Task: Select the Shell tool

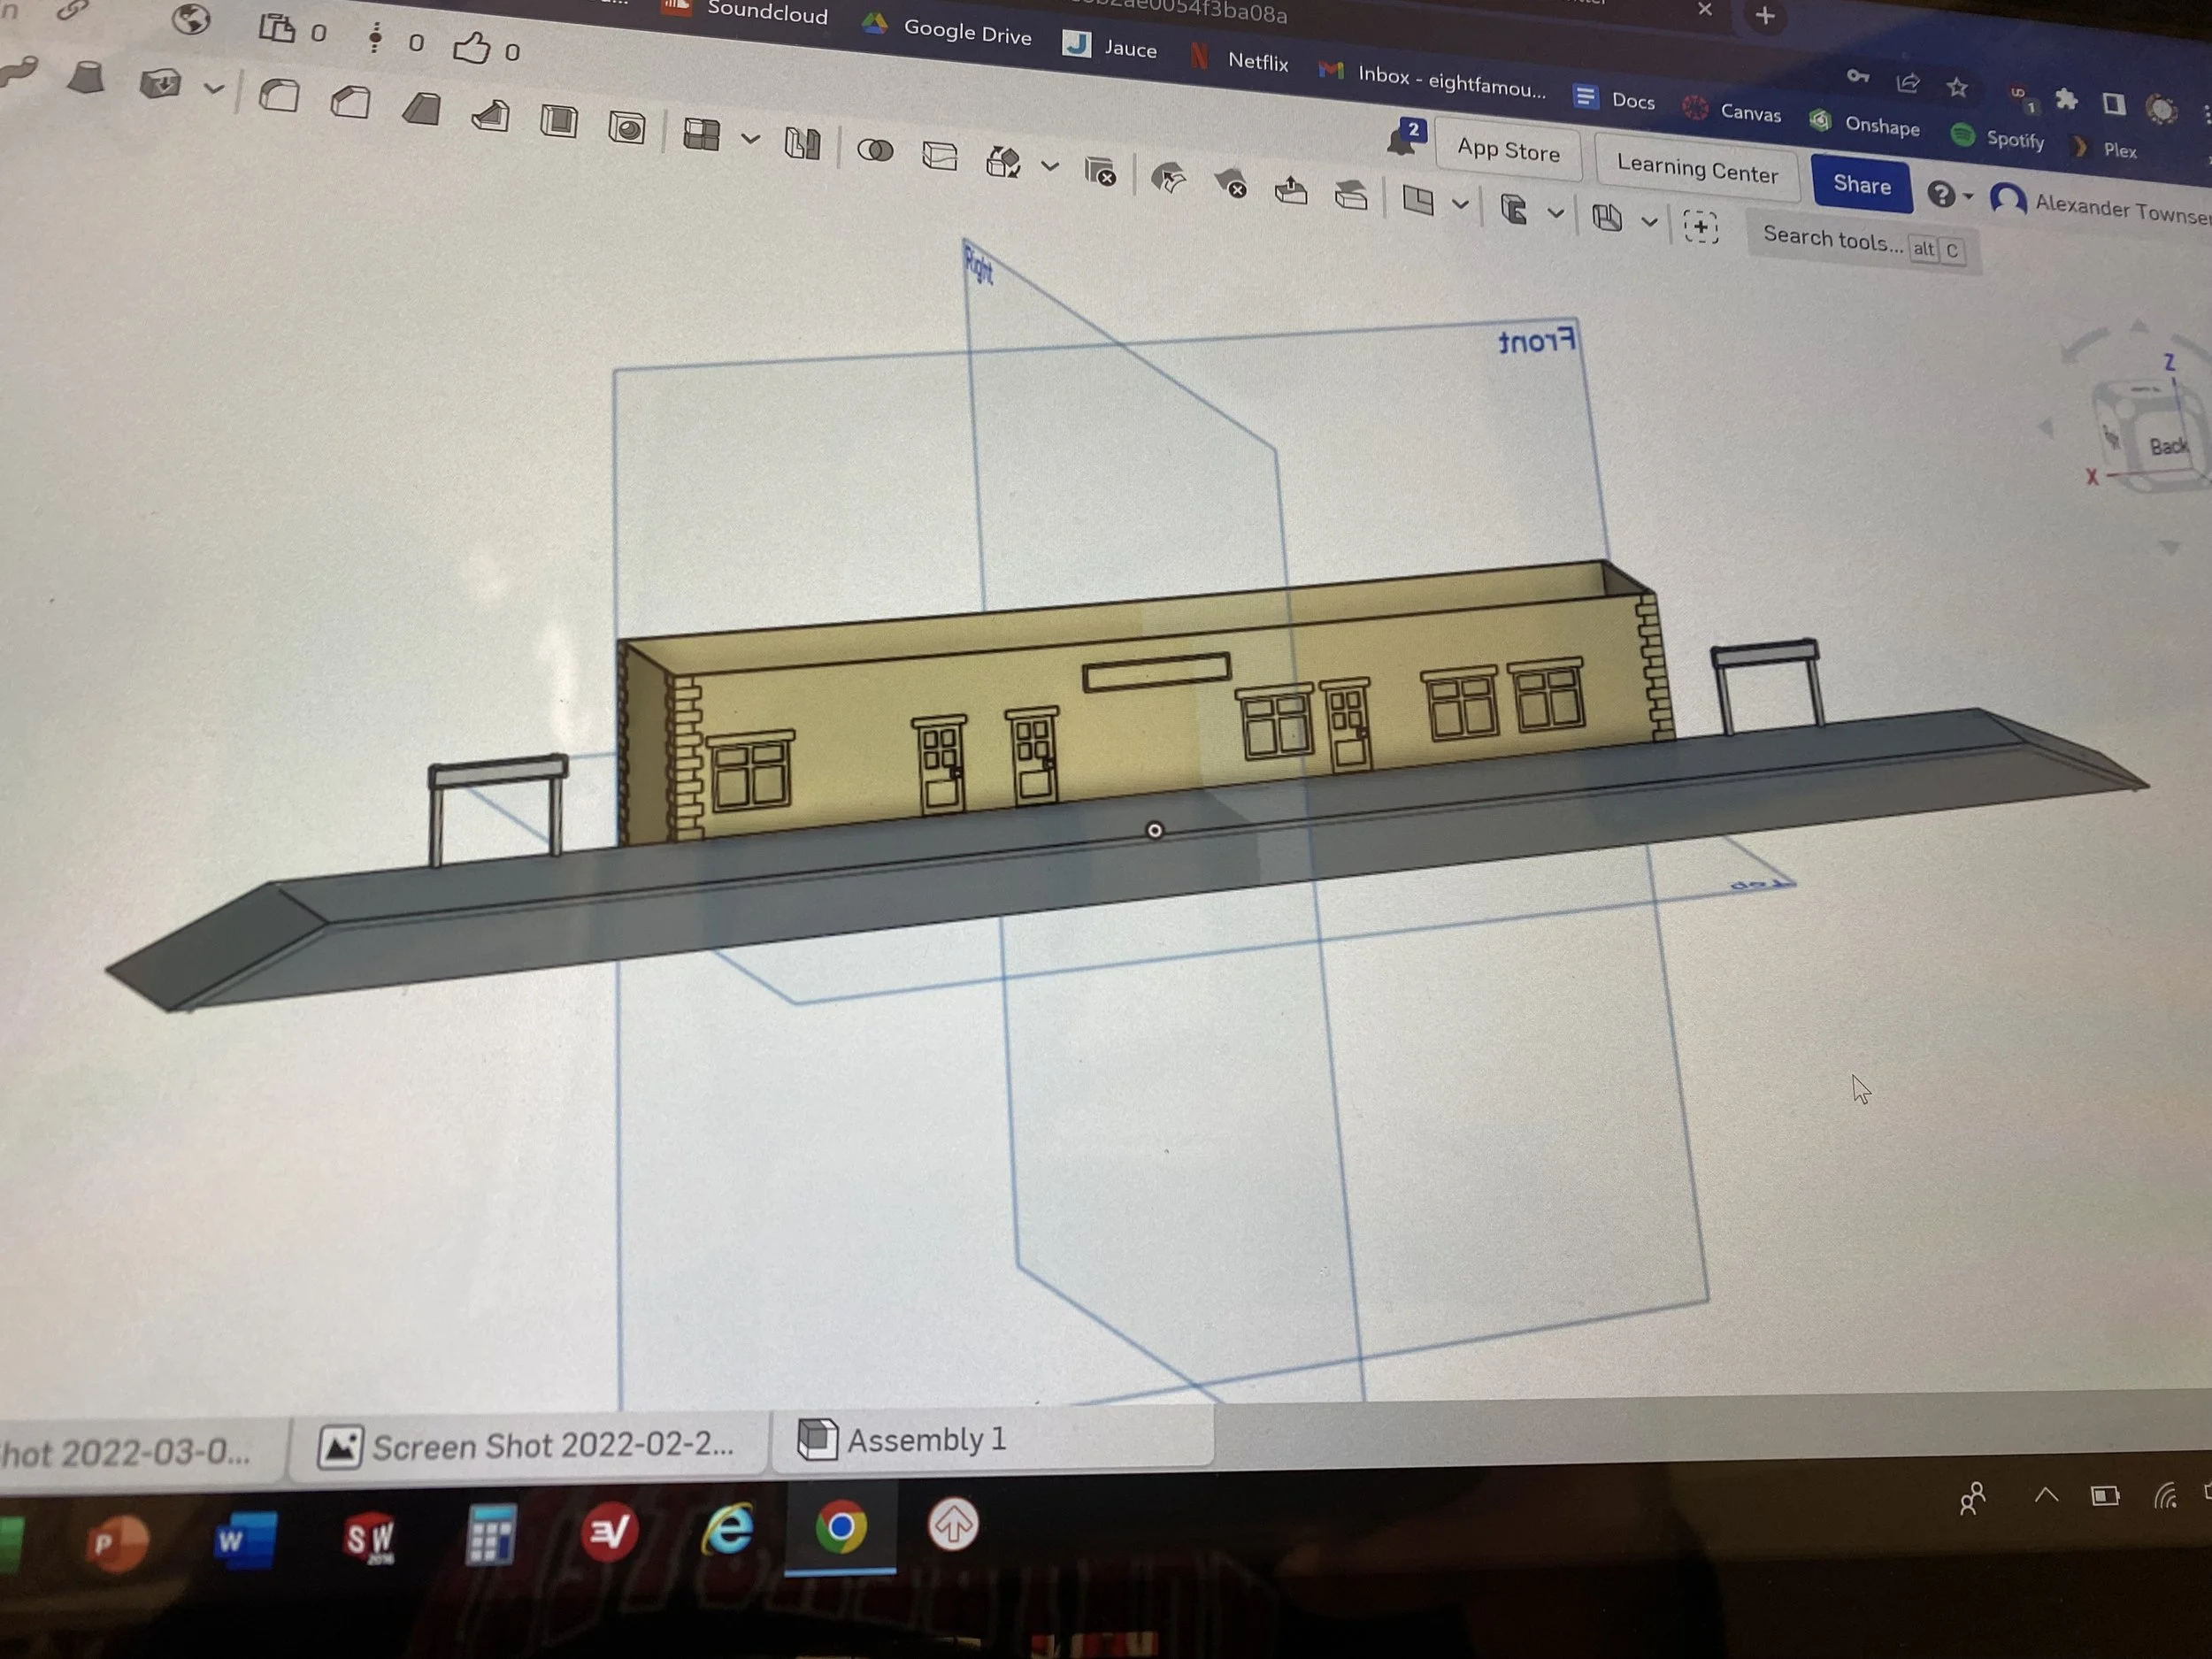Action: click(x=559, y=122)
